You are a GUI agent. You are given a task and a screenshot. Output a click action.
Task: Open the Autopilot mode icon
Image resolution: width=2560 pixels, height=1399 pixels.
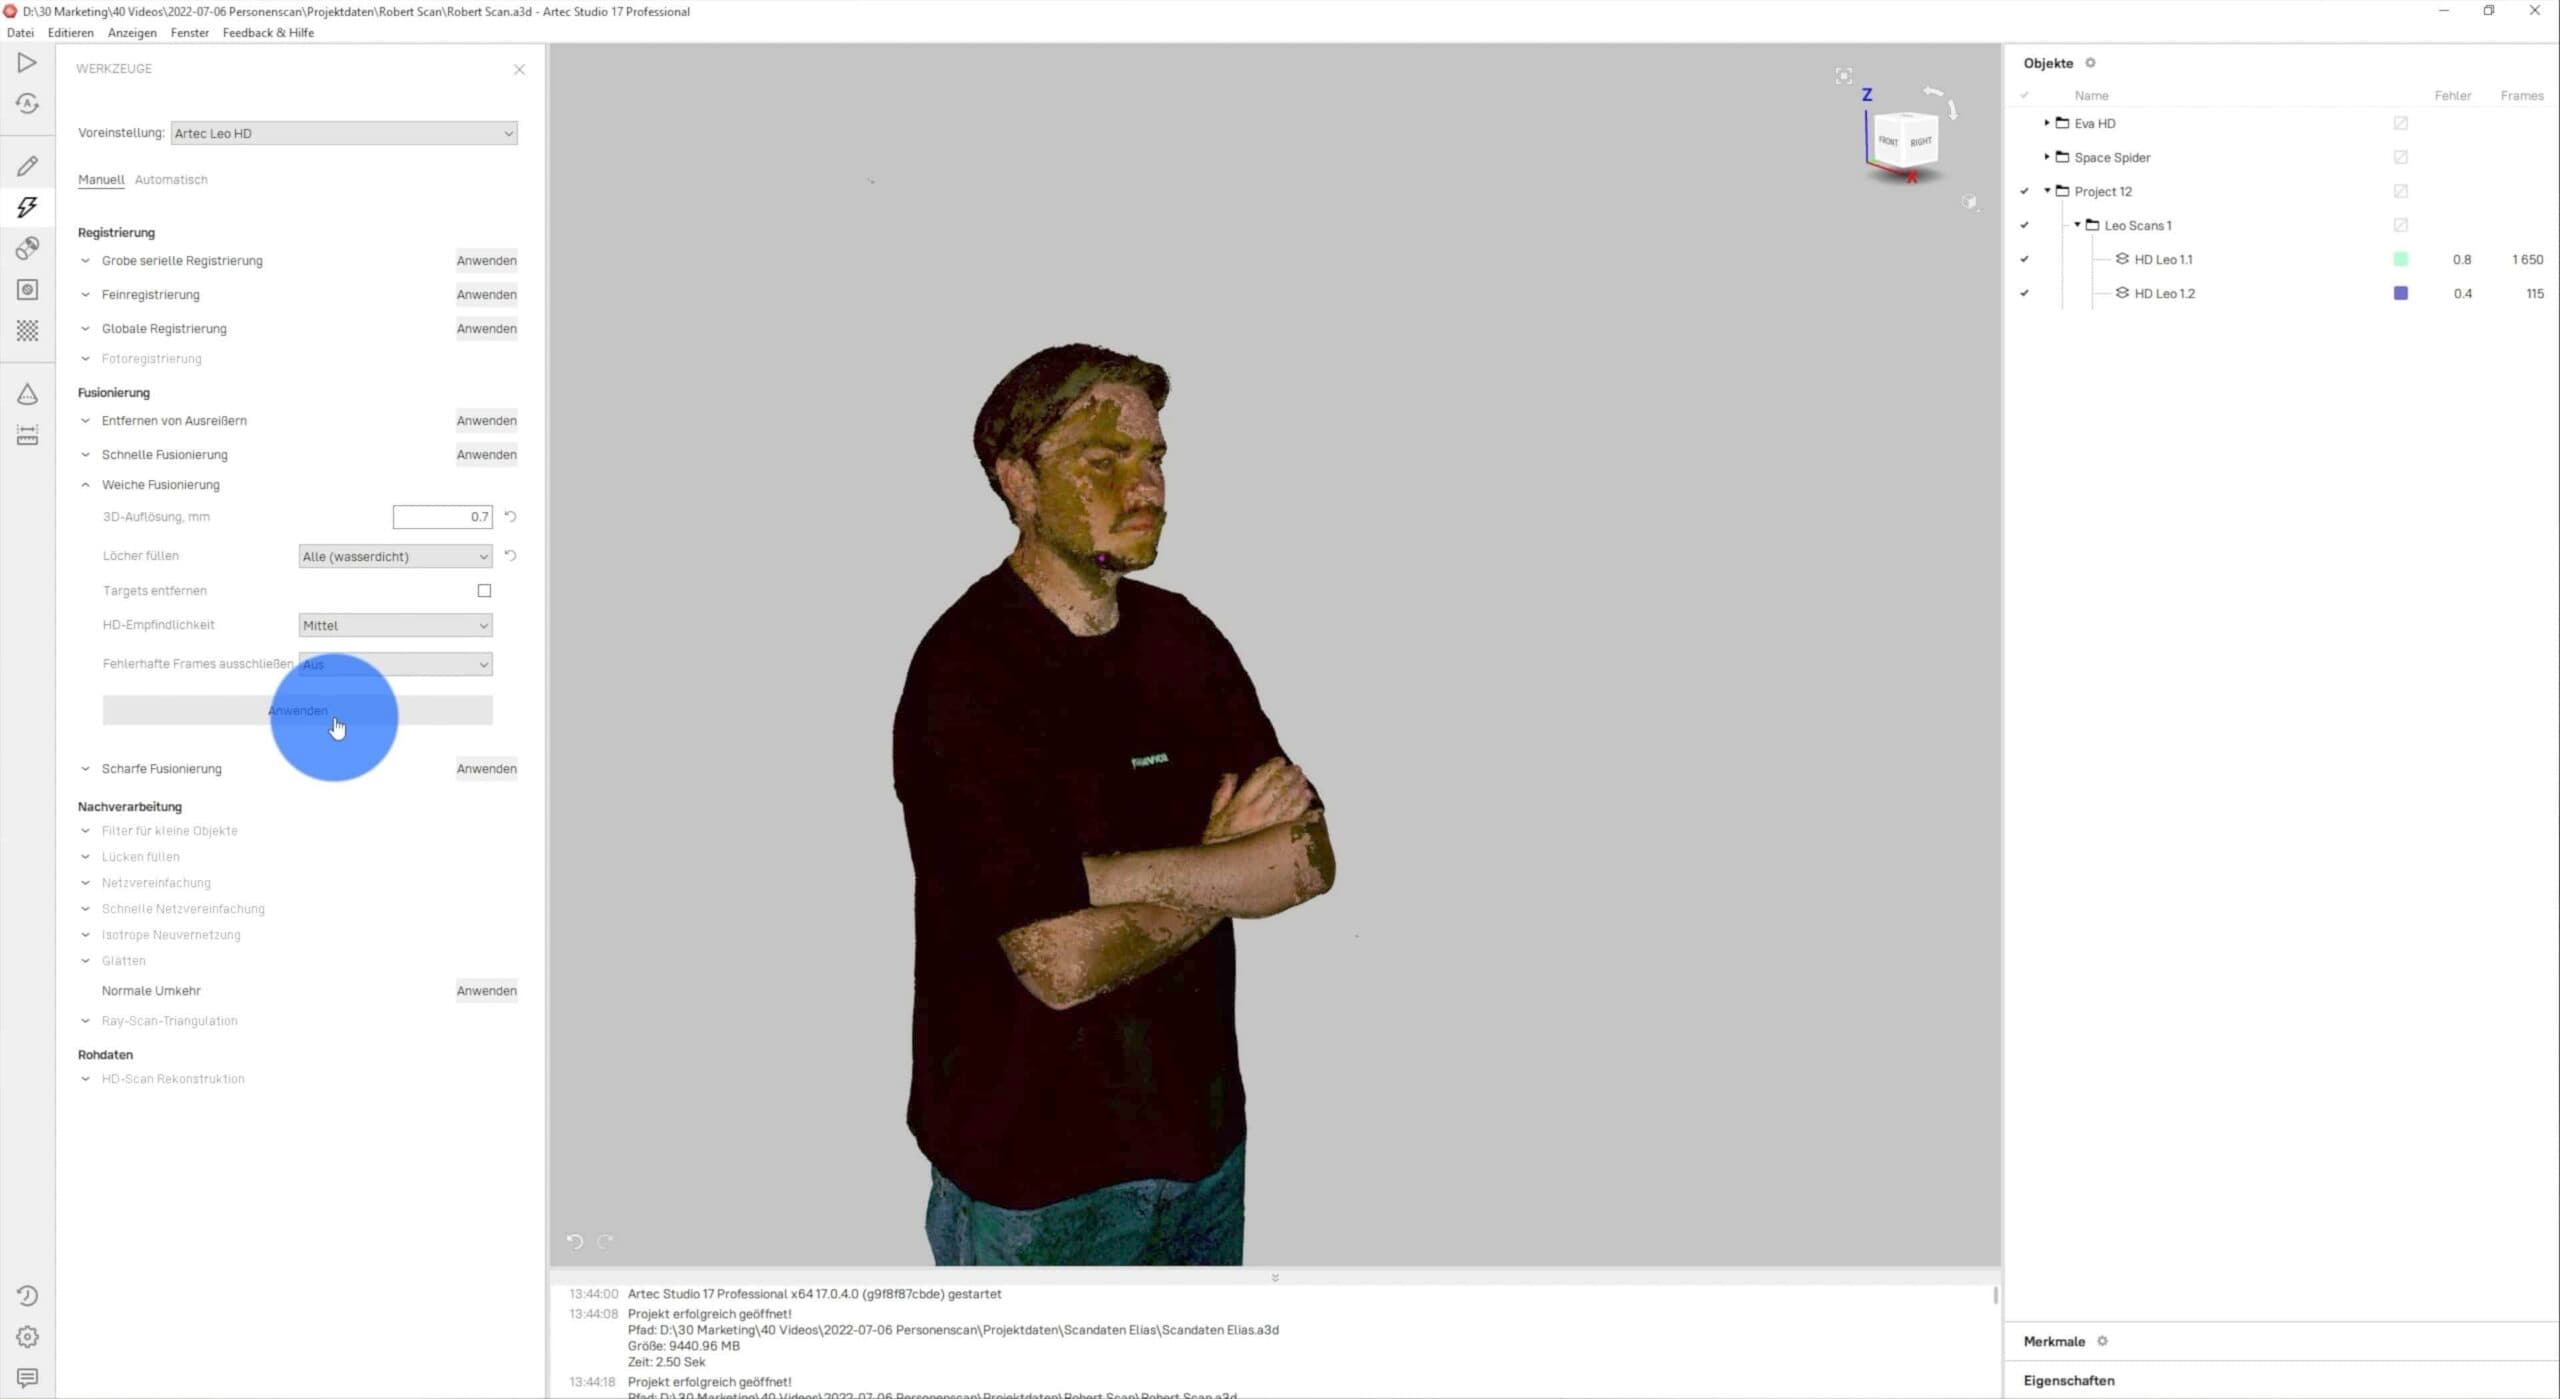(x=27, y=103)
